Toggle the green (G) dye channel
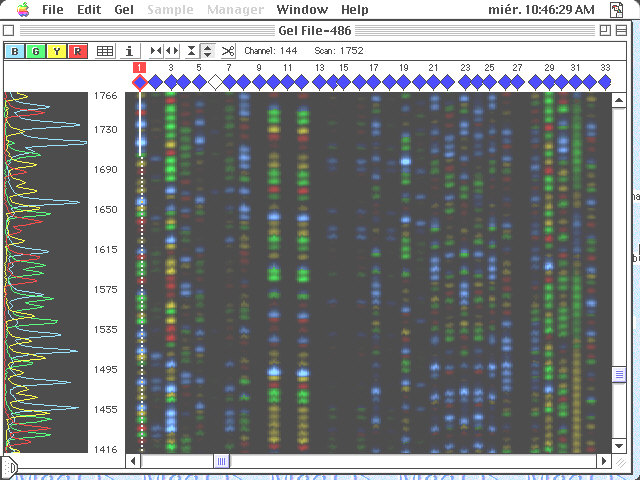640x480 pixels. 36,51
